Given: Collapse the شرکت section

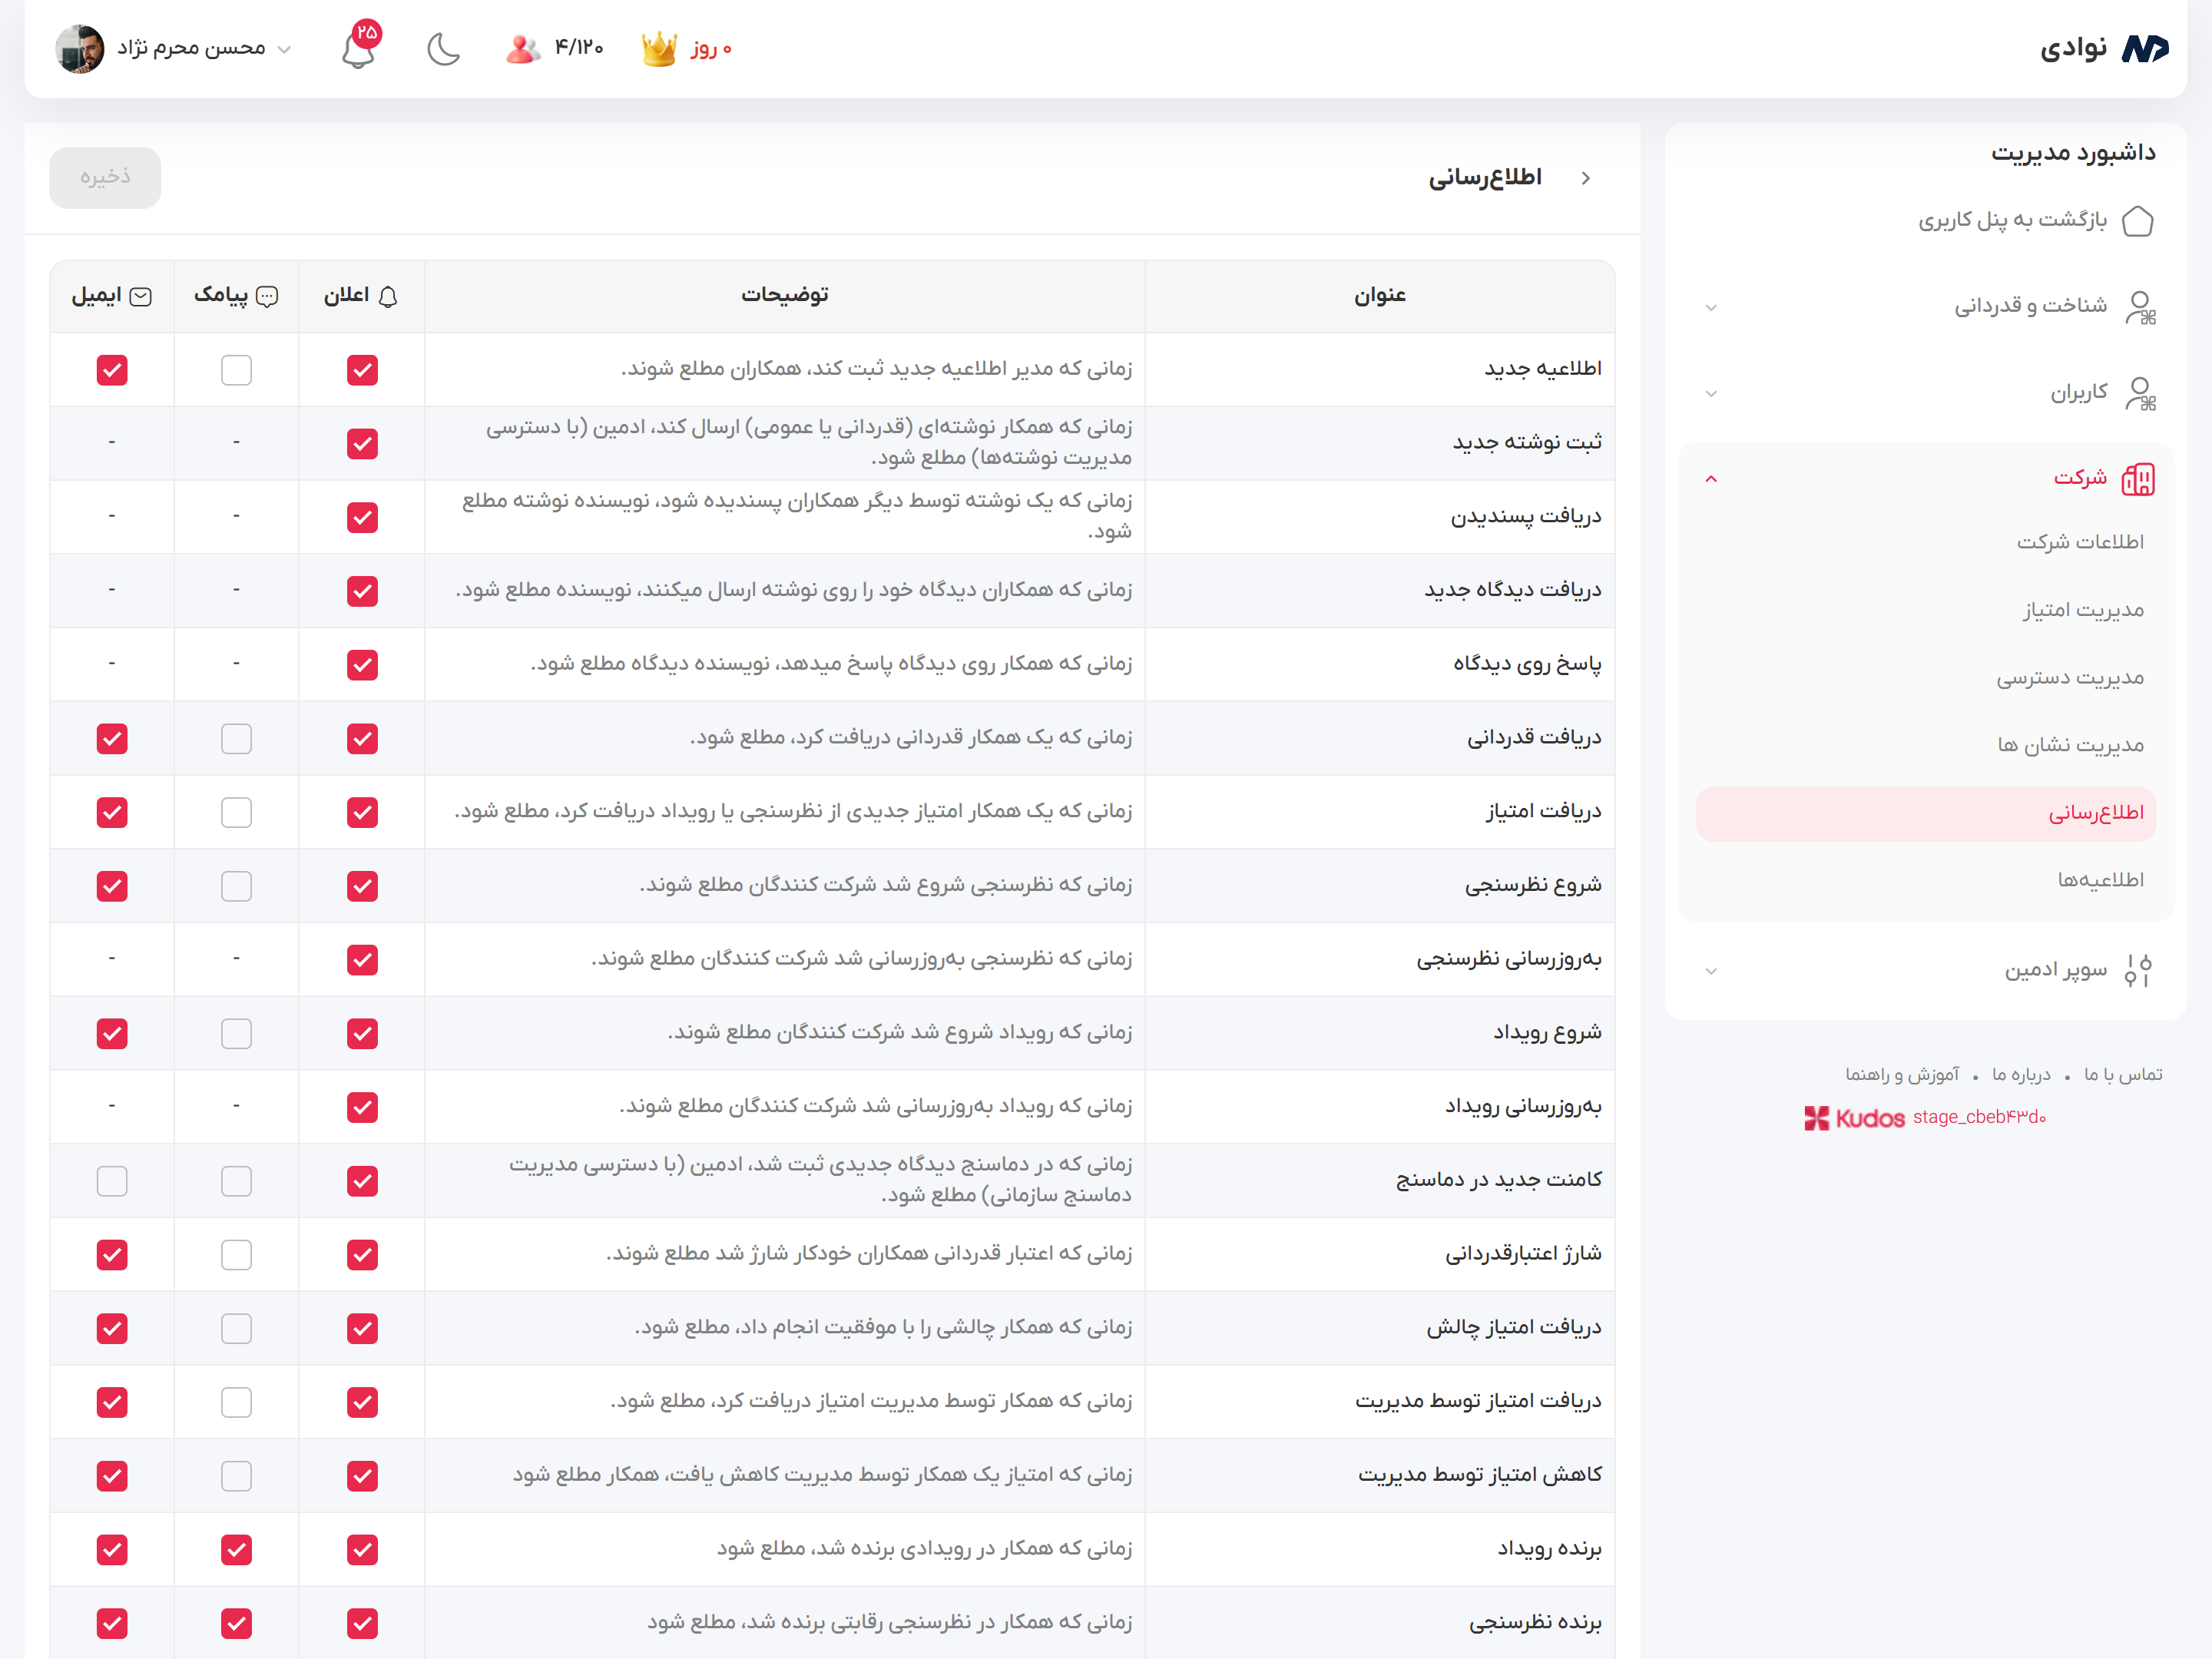Looking at the screenshot, I should 1711,479.
